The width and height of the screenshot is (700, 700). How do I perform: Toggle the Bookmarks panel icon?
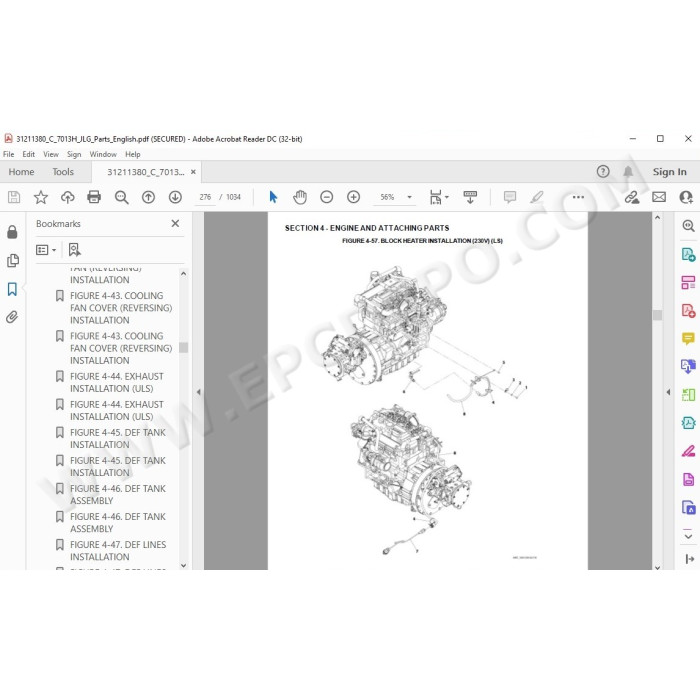tap(12, 289)
